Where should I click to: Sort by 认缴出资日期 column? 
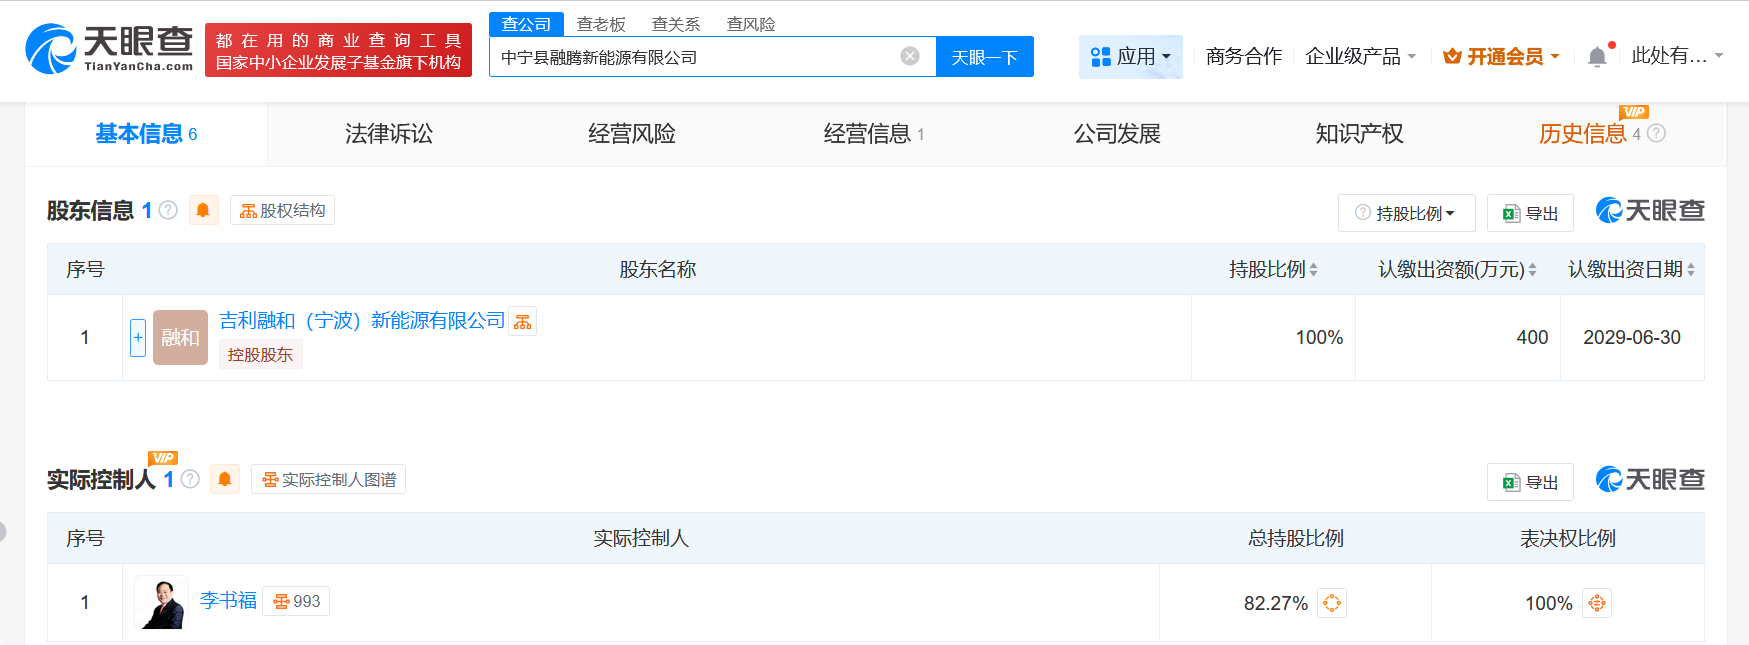point(1631,269)
